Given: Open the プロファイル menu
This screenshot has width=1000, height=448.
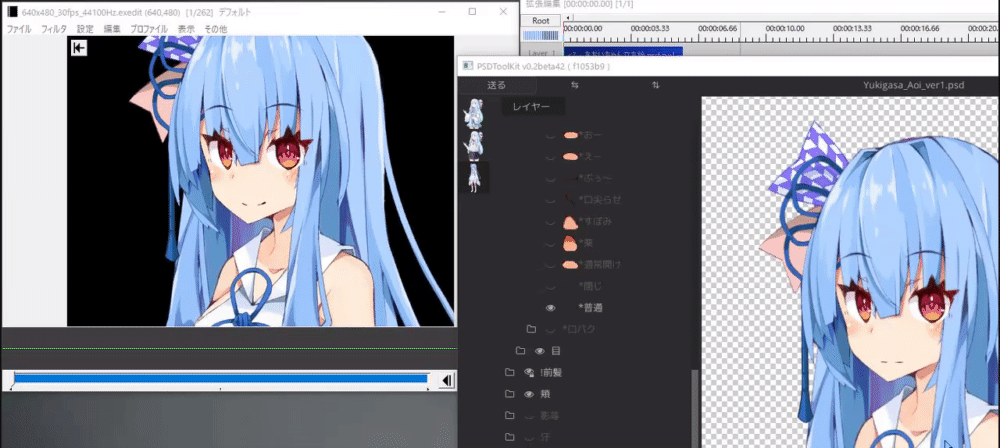Looking at the screenshot, I should 149,29.
